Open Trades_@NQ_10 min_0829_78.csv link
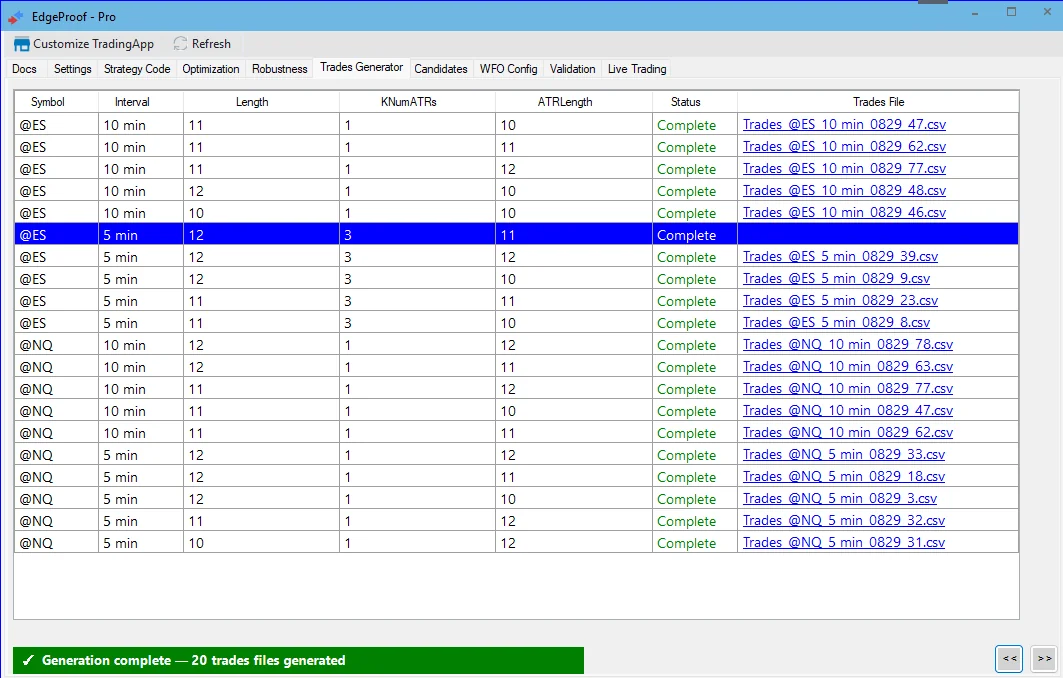The image size is (1063, 678). [847, 345]
